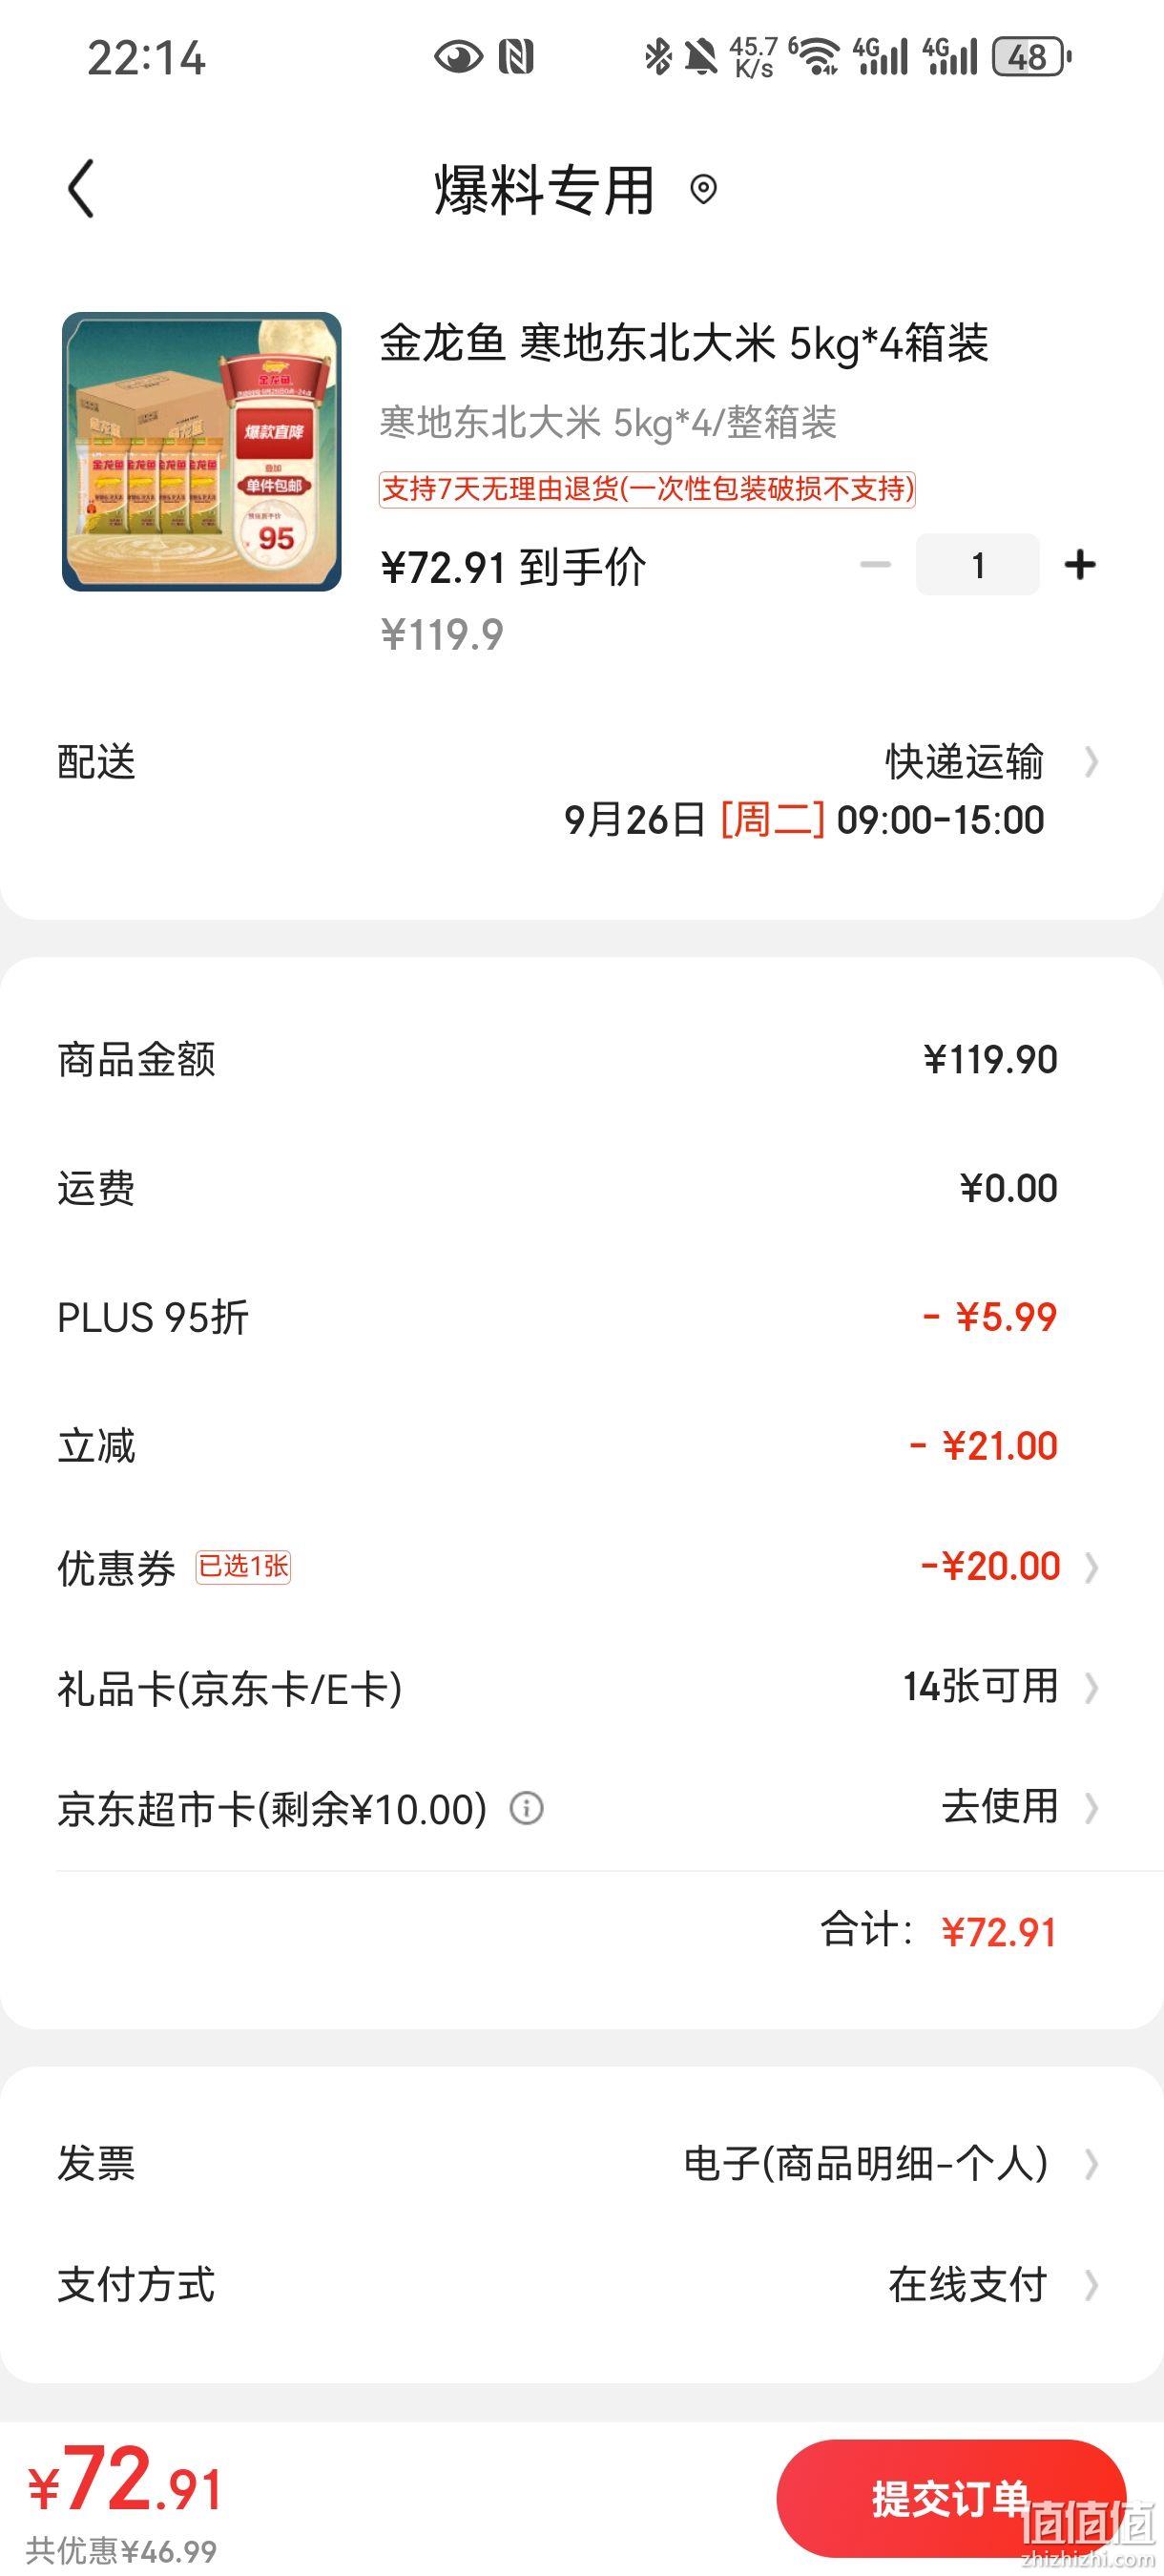This screenshot has height=2576, width=1164.
Task: Expand 礼品卡 14张可用 row
Action: (x=581, y=1688)
